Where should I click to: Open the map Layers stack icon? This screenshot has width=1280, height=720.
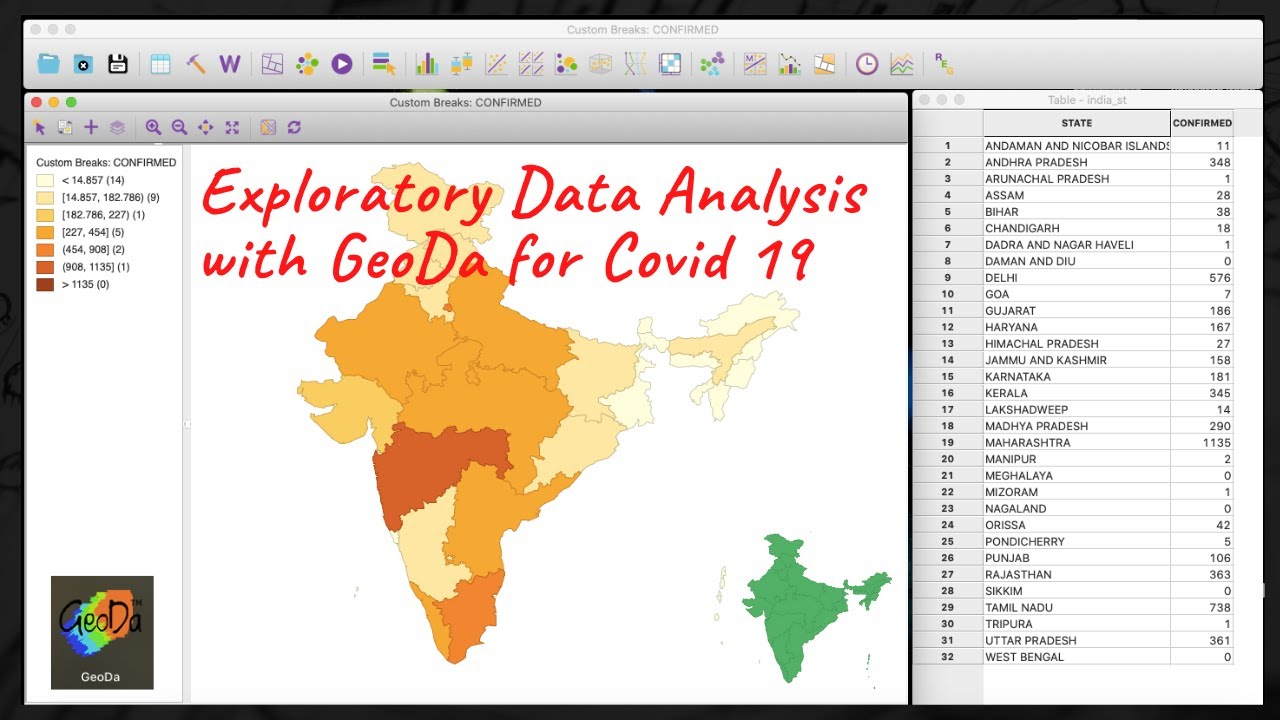pos(117,127)
